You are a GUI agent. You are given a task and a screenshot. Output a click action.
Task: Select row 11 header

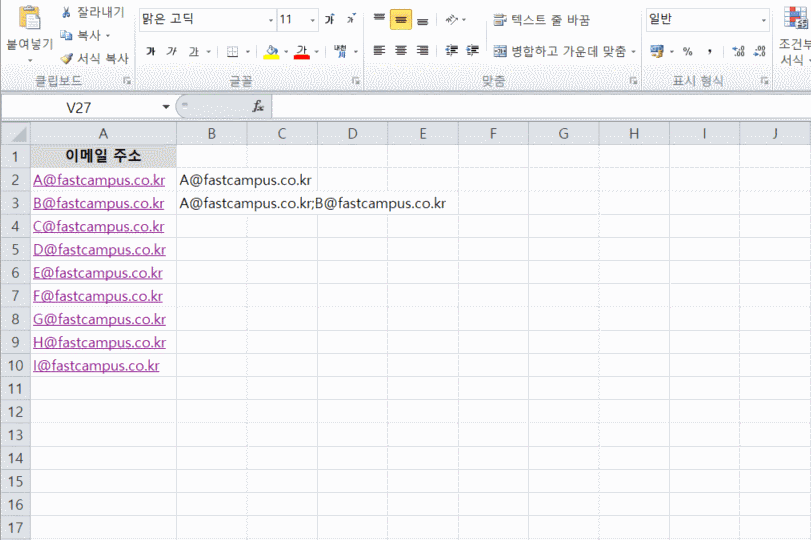pyautogui.click(x=16, y=388)
